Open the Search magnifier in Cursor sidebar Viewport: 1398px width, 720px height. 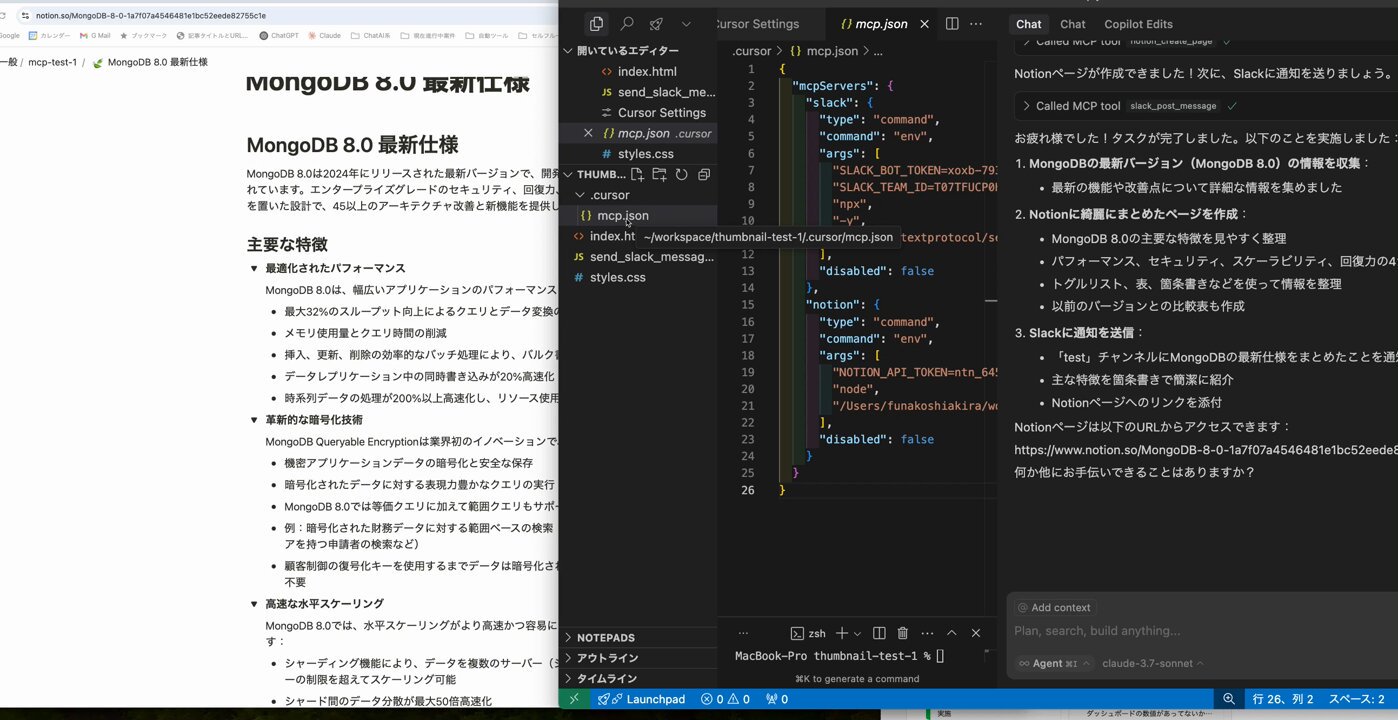(x=627, y=24)
